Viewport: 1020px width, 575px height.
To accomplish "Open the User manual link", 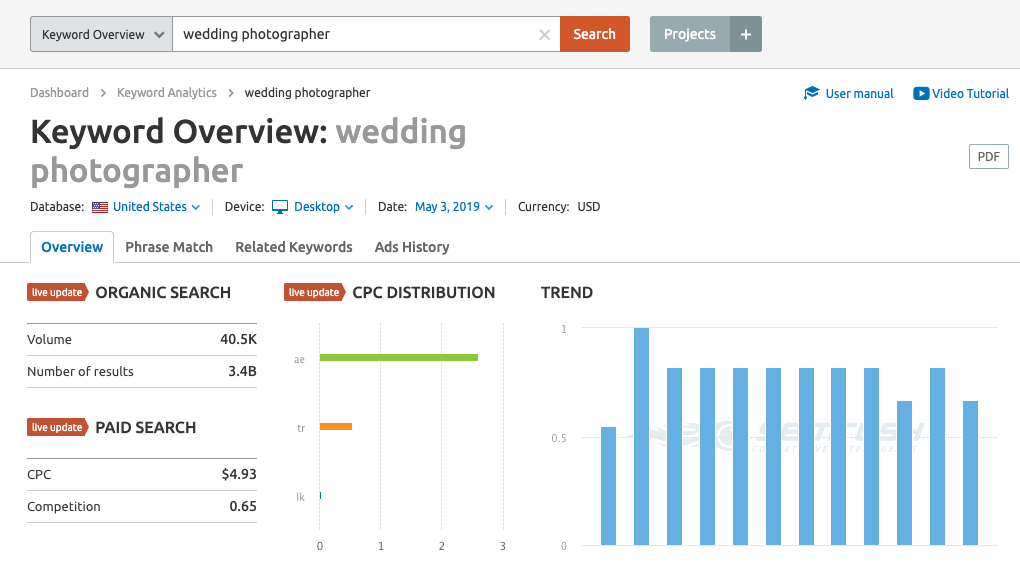I will pyautogui.click(x=859, y=94).
